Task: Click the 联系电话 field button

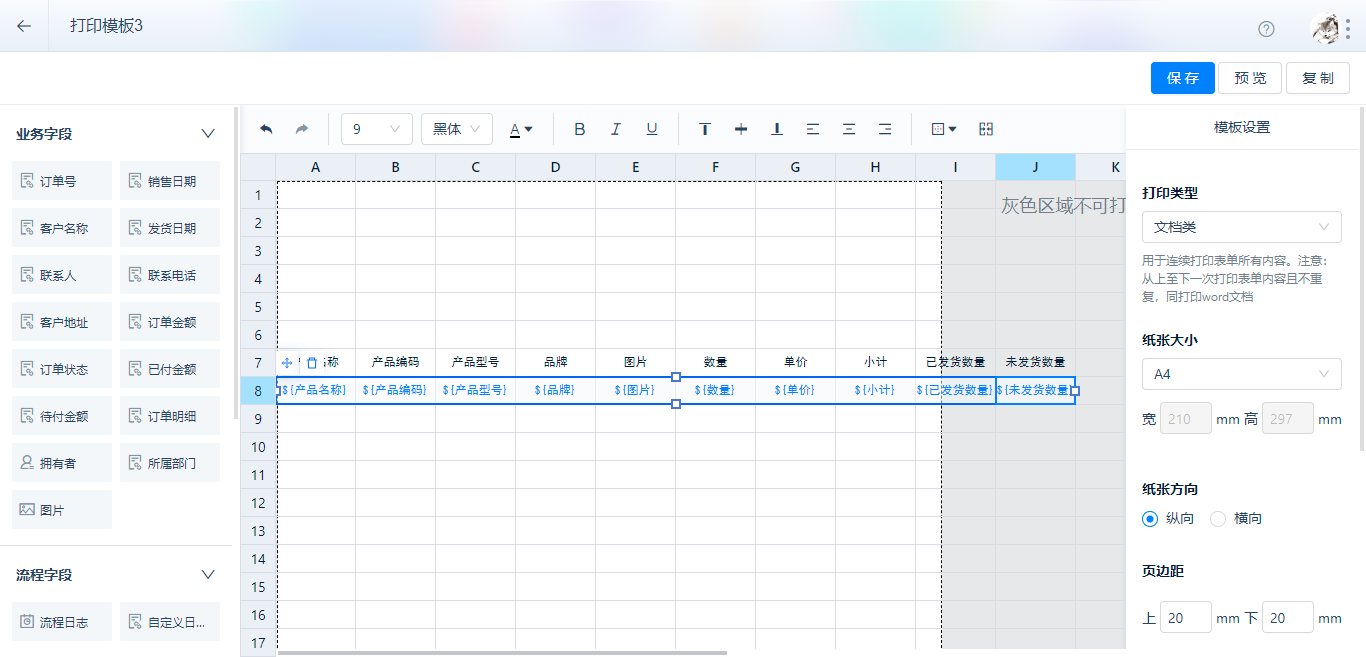Action: tap(170, 275)
